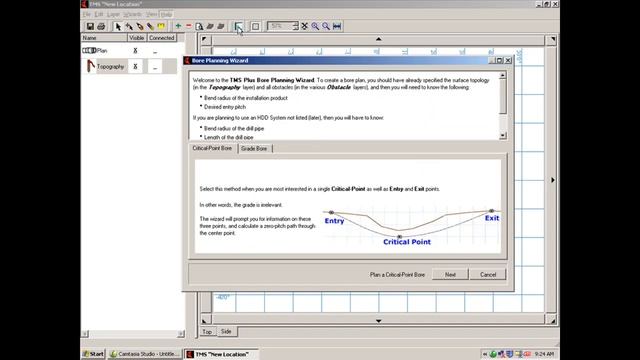Click the Name column header
This screenshot has width=640, height=360.
[x=104, y=38]
